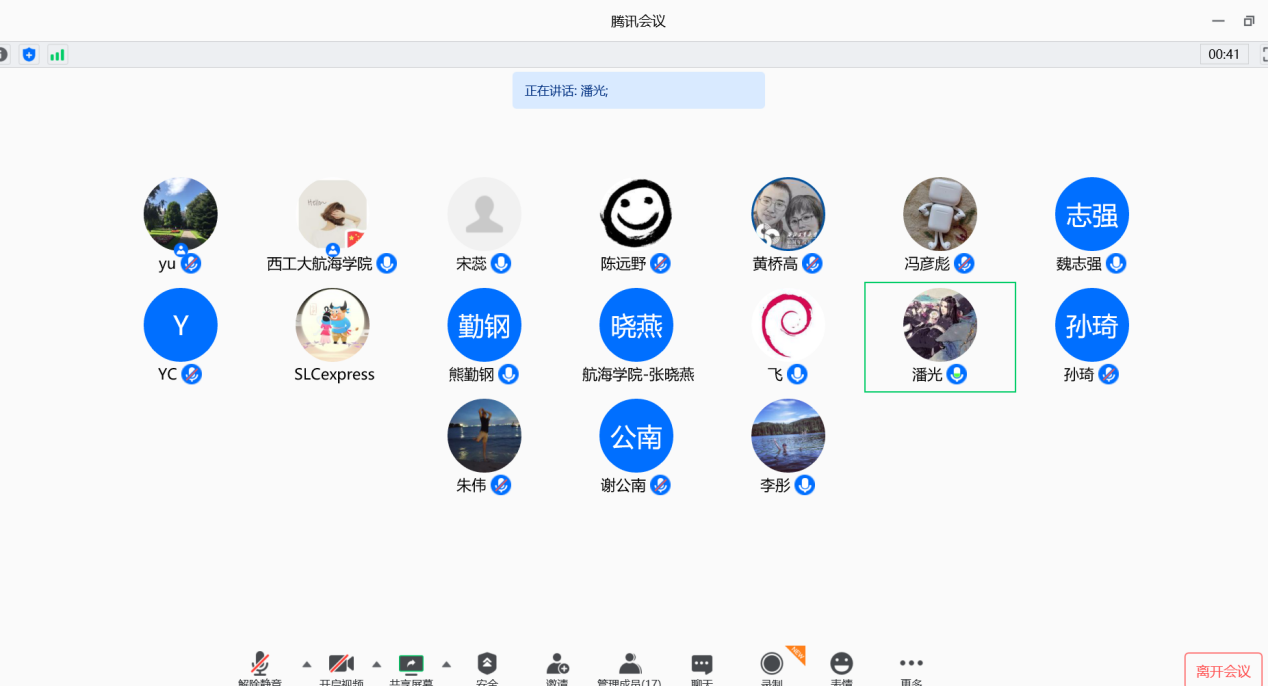Viewport: 1268px width, 686px height.
Task: Click the red 离开会议 leave meeting button
Action: (x=1224, y=670)
